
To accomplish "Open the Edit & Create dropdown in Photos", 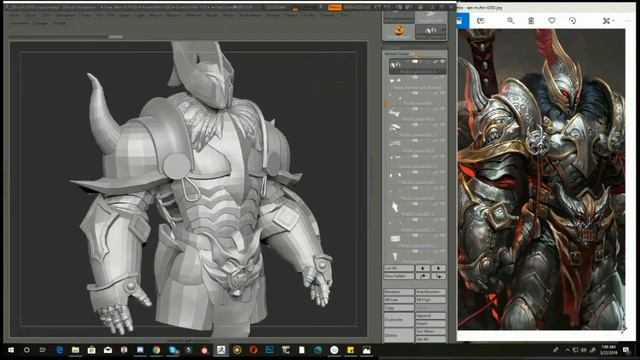I will [x=608, y=20].
